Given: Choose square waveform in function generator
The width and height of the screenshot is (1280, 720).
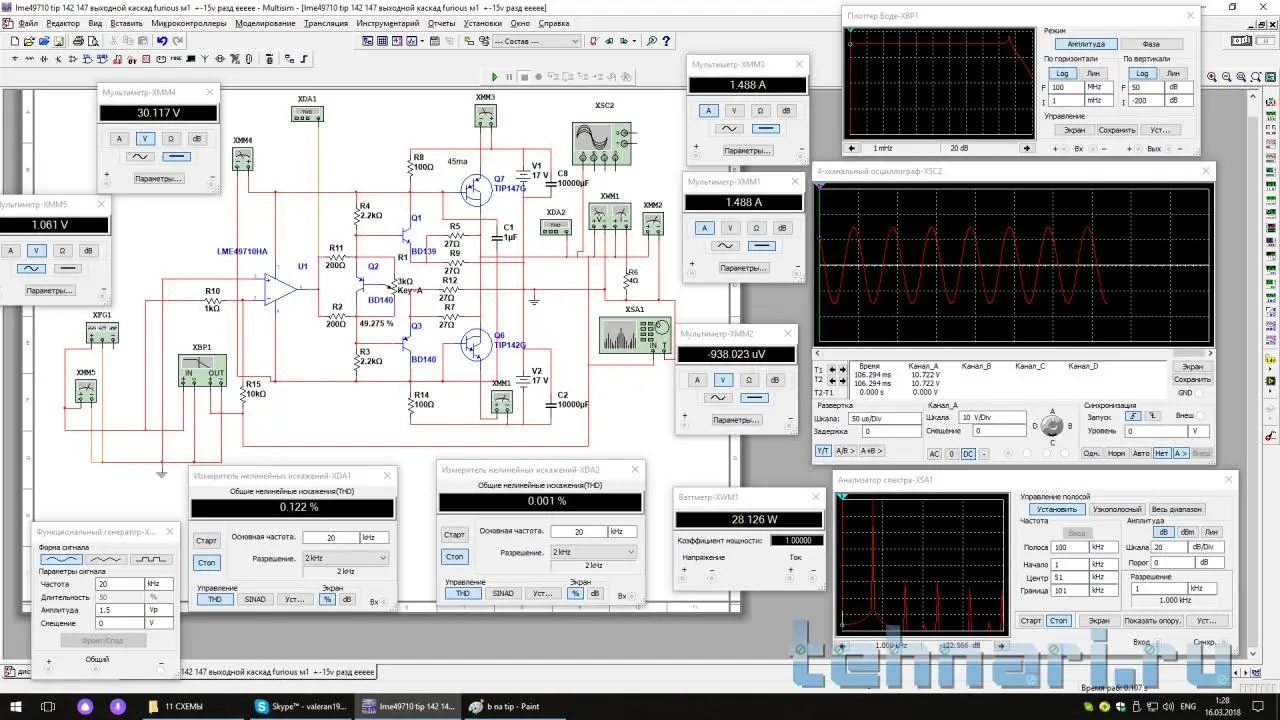Looking at the screenshot, I should pos(151,560).
